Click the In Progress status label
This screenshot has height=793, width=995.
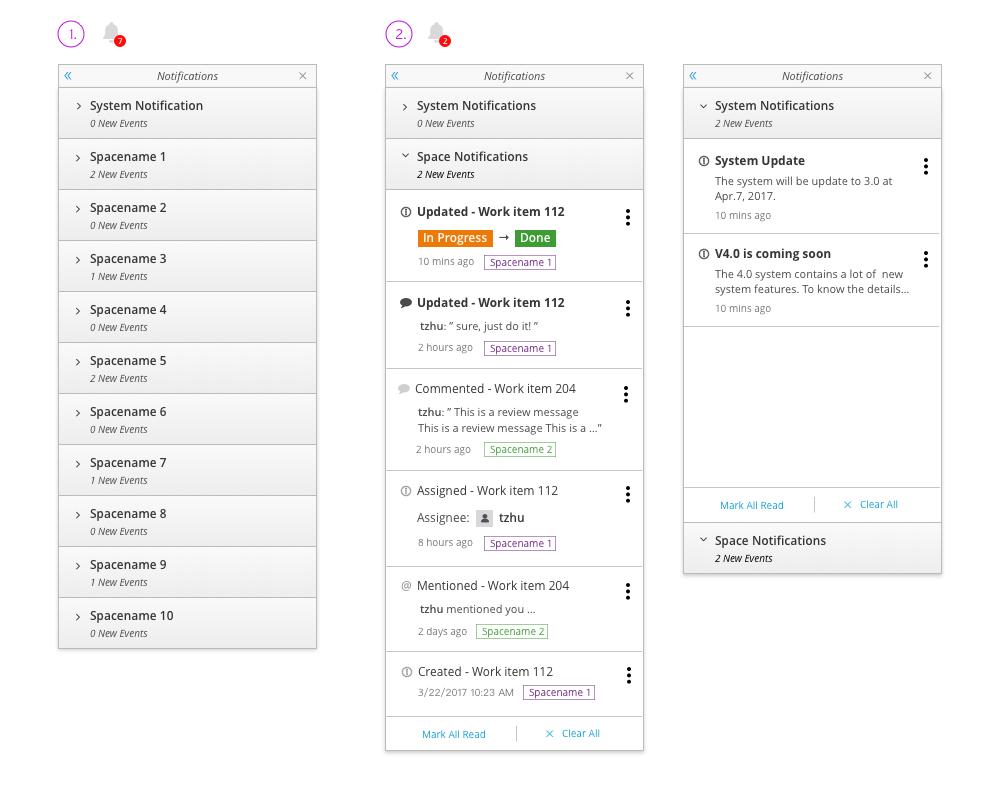[x=455, y=238]
